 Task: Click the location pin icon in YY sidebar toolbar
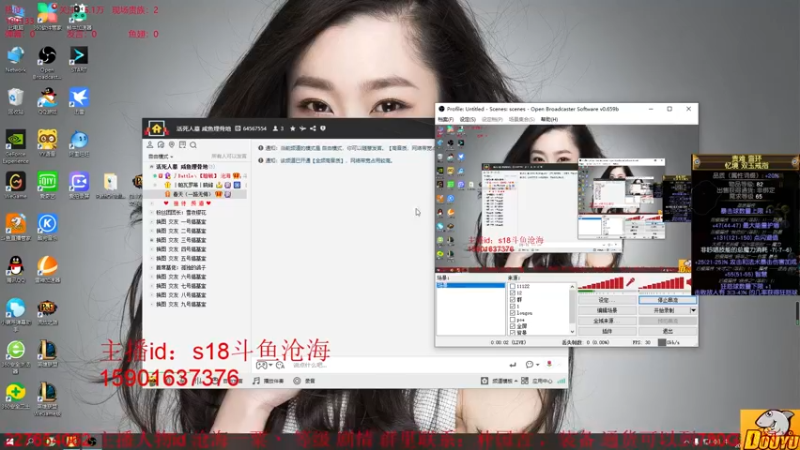click(x=171, y=145)
